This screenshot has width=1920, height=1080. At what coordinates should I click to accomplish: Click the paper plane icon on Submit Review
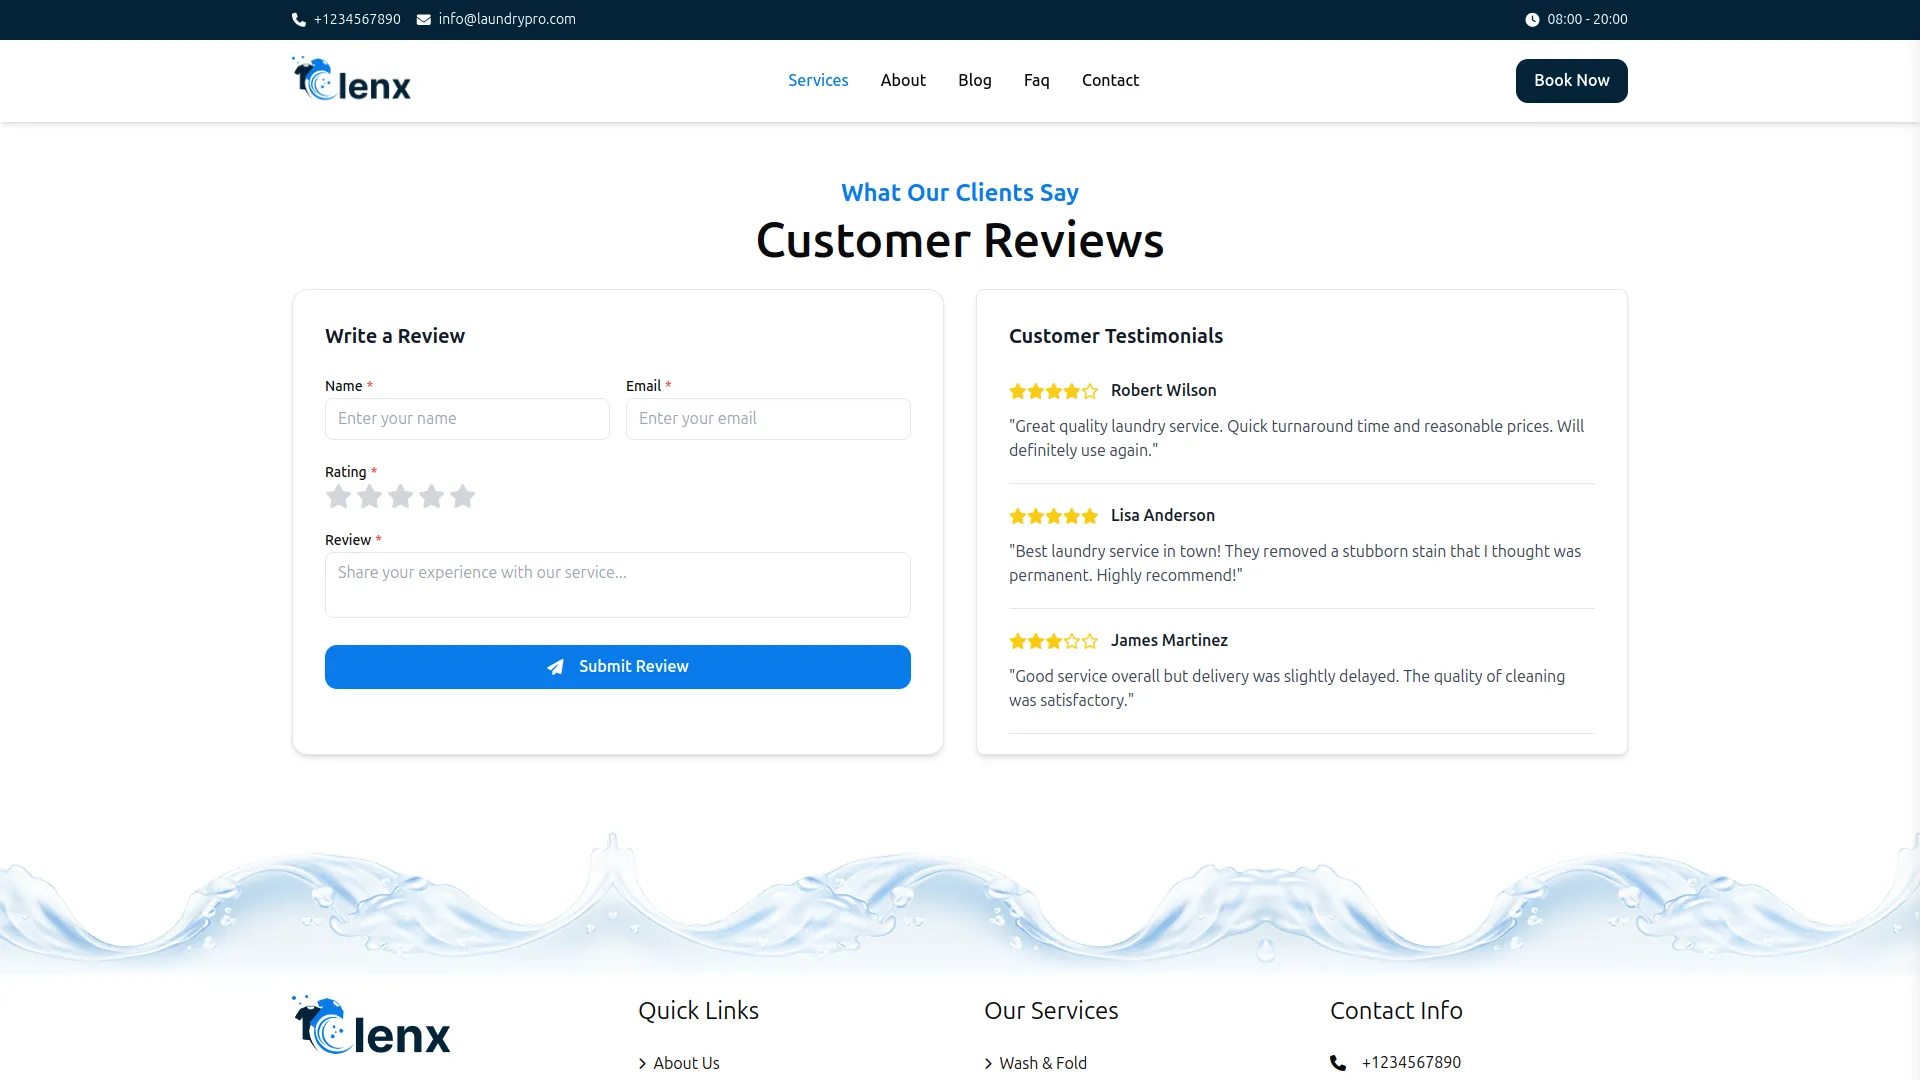click(x=556, y=666)
